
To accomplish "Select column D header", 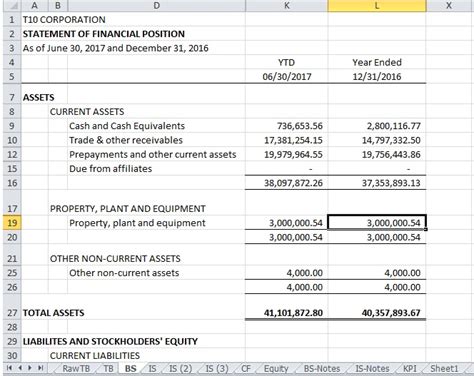I will [x=156, y=5].
